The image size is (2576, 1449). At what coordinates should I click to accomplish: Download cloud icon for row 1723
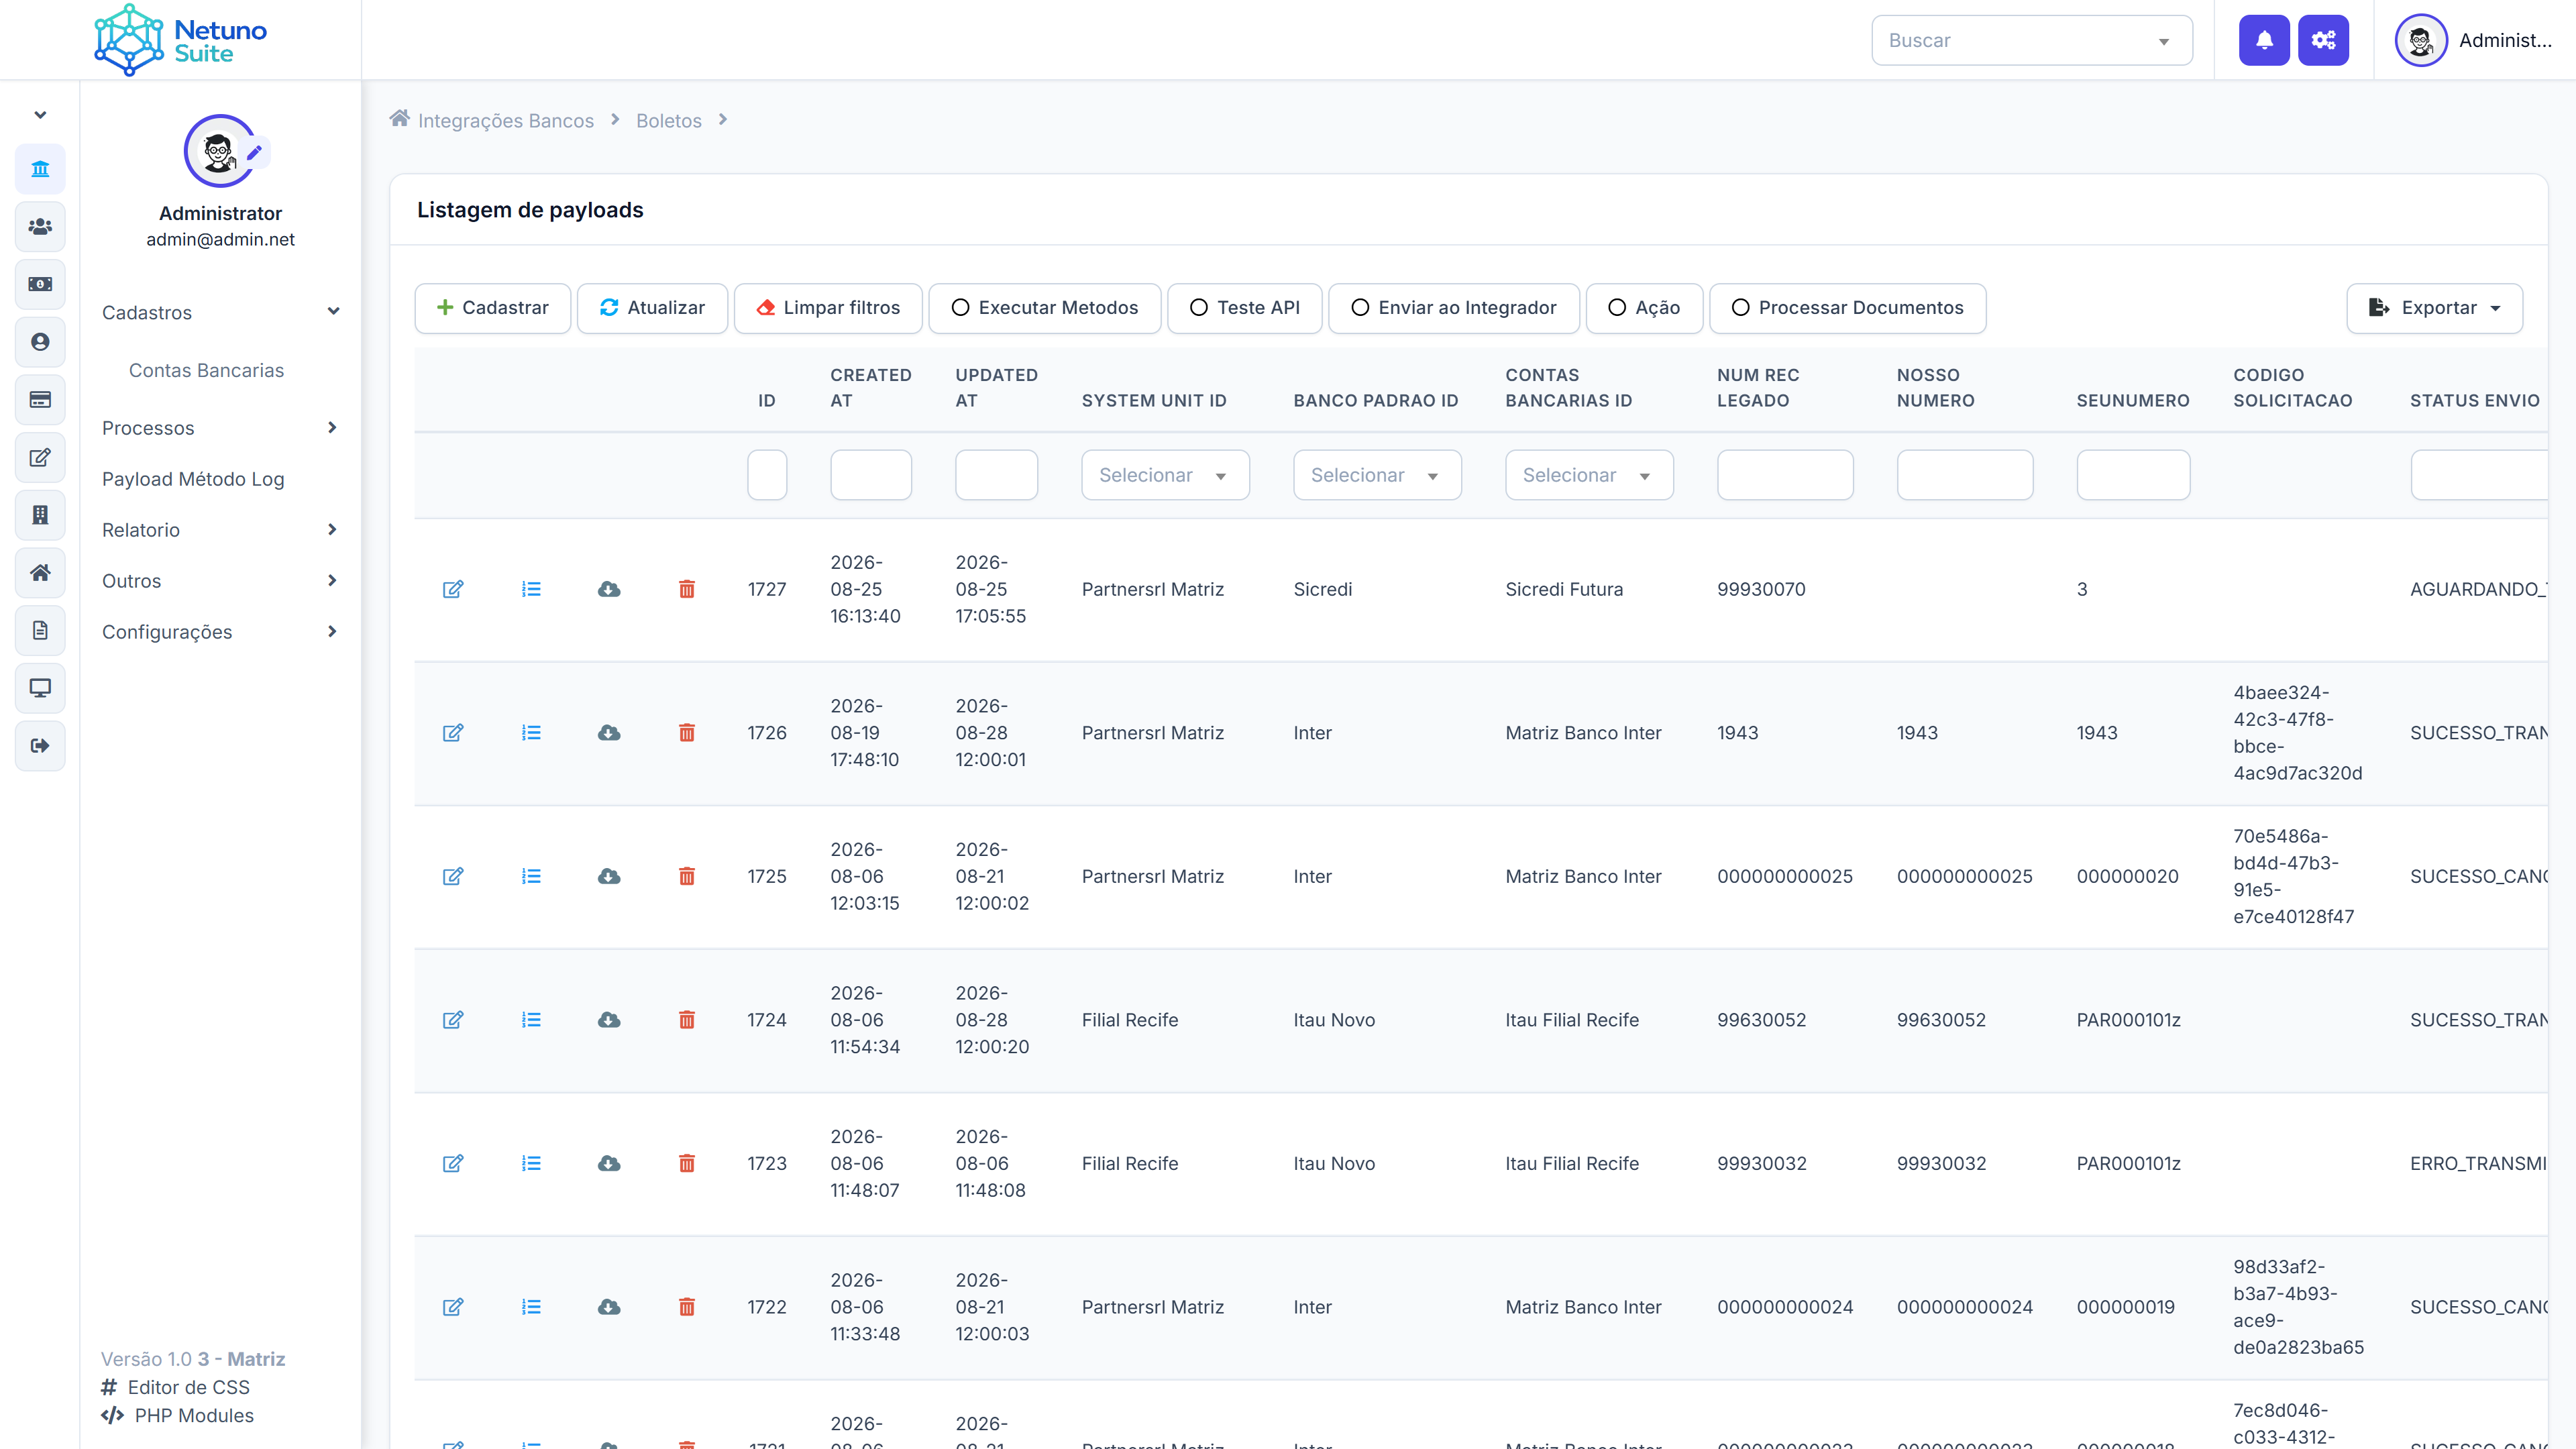(x=609, y=1163)
